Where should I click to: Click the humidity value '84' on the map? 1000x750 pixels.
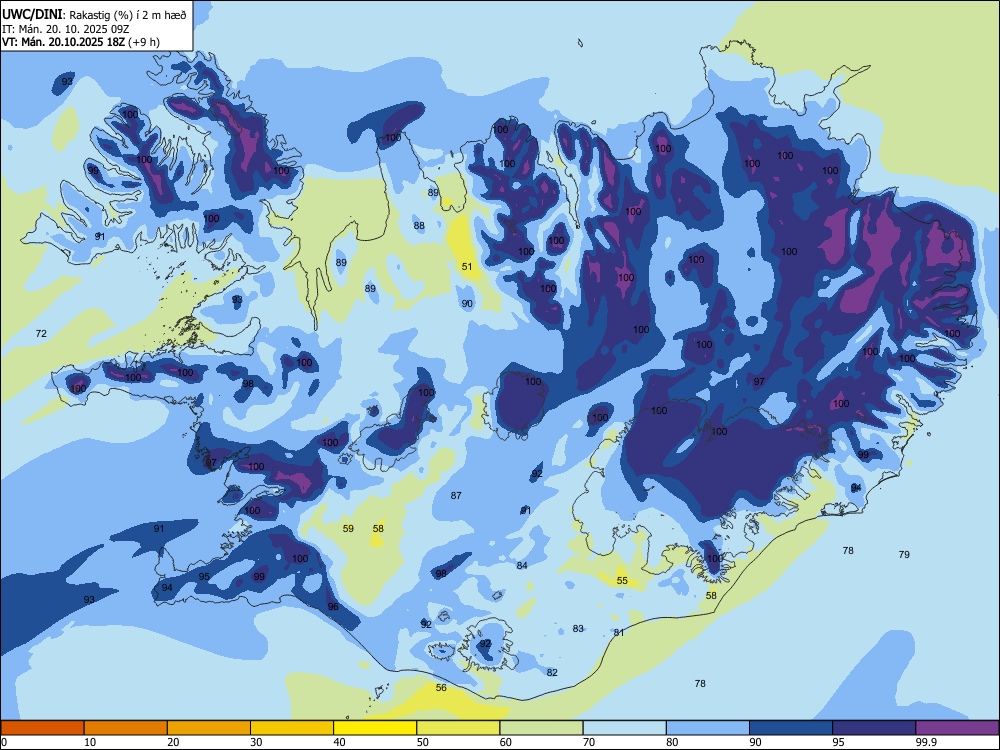click(x=522, y=566)
